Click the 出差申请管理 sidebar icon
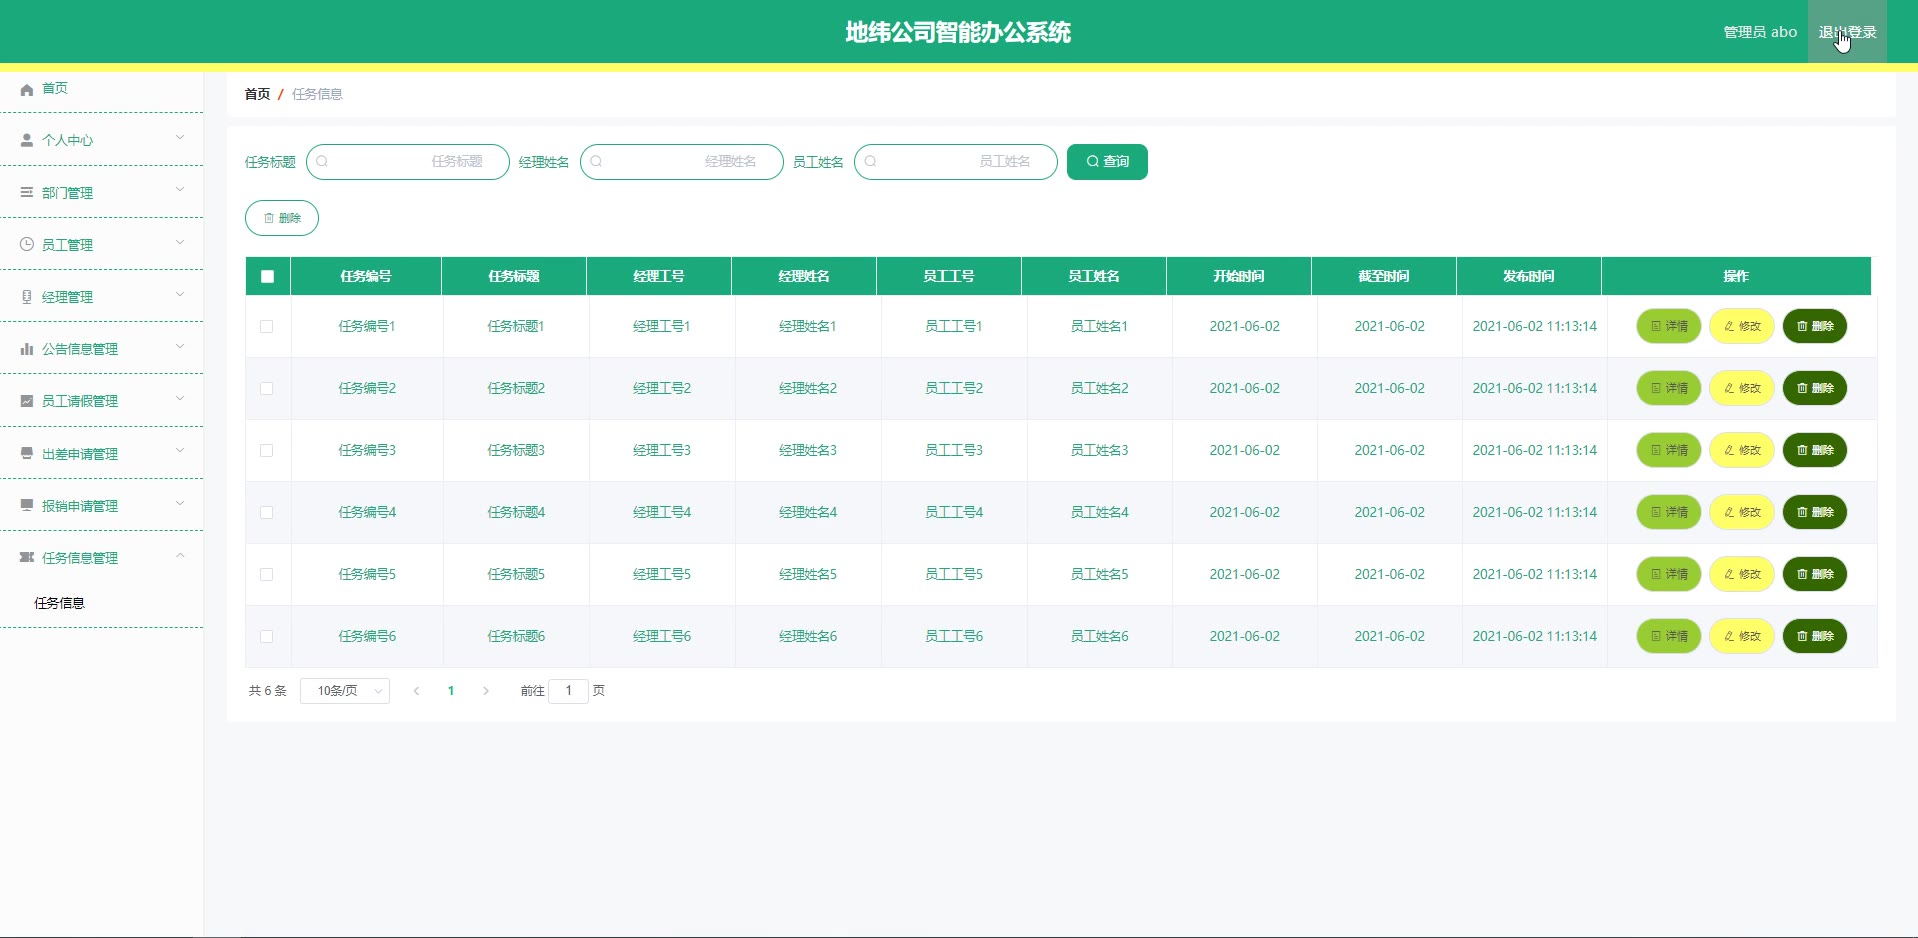Screen dimensions: 1918x938 27,454
